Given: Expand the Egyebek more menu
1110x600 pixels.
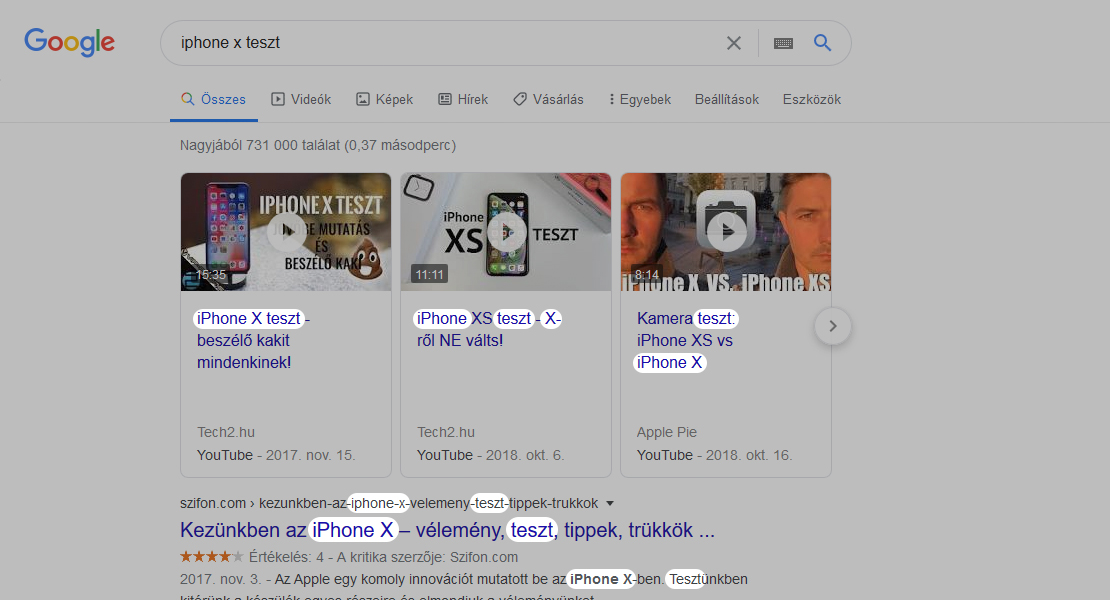Looking at the screenshot, I should click(639, 100).
